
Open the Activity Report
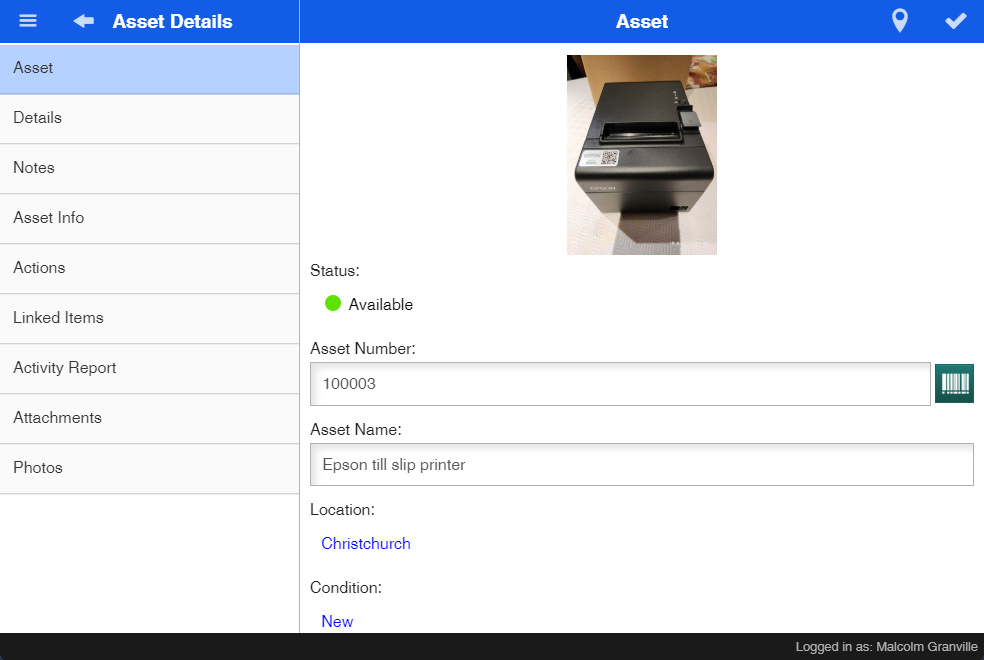point(149,369)
